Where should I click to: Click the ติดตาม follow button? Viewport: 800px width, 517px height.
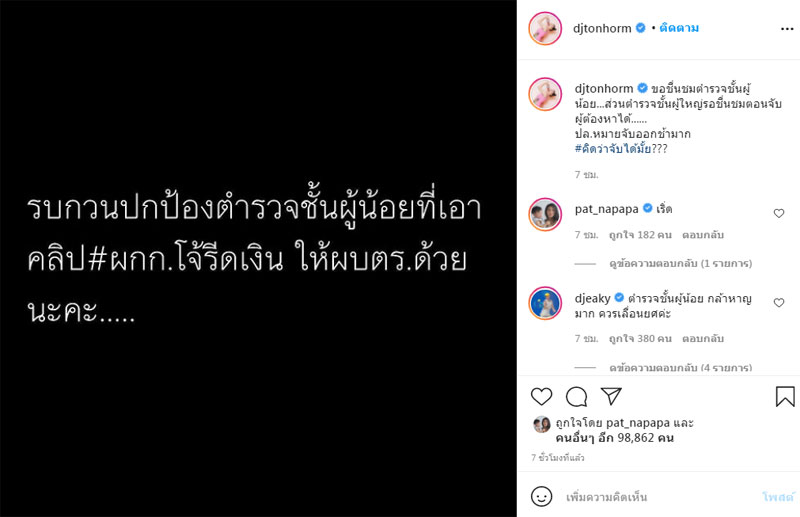coord(679,28)
